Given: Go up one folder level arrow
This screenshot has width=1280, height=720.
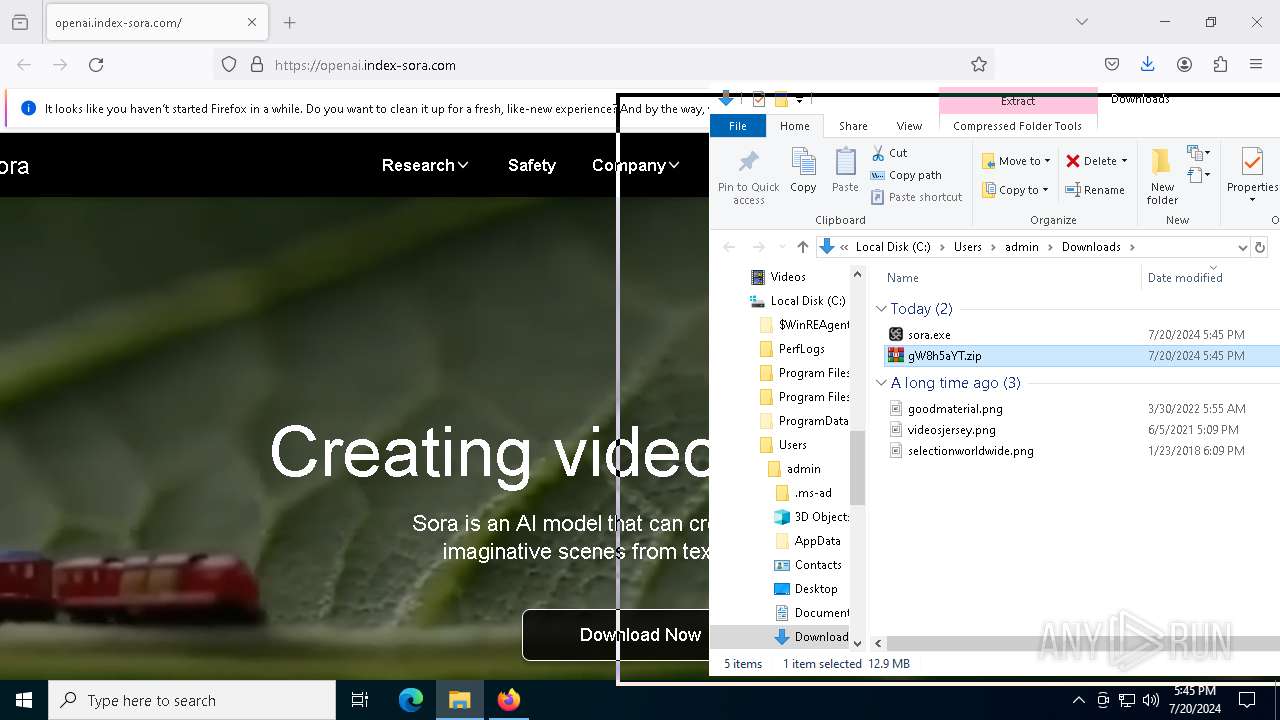Looking at the screenshot, I should (x=802, y=247).
